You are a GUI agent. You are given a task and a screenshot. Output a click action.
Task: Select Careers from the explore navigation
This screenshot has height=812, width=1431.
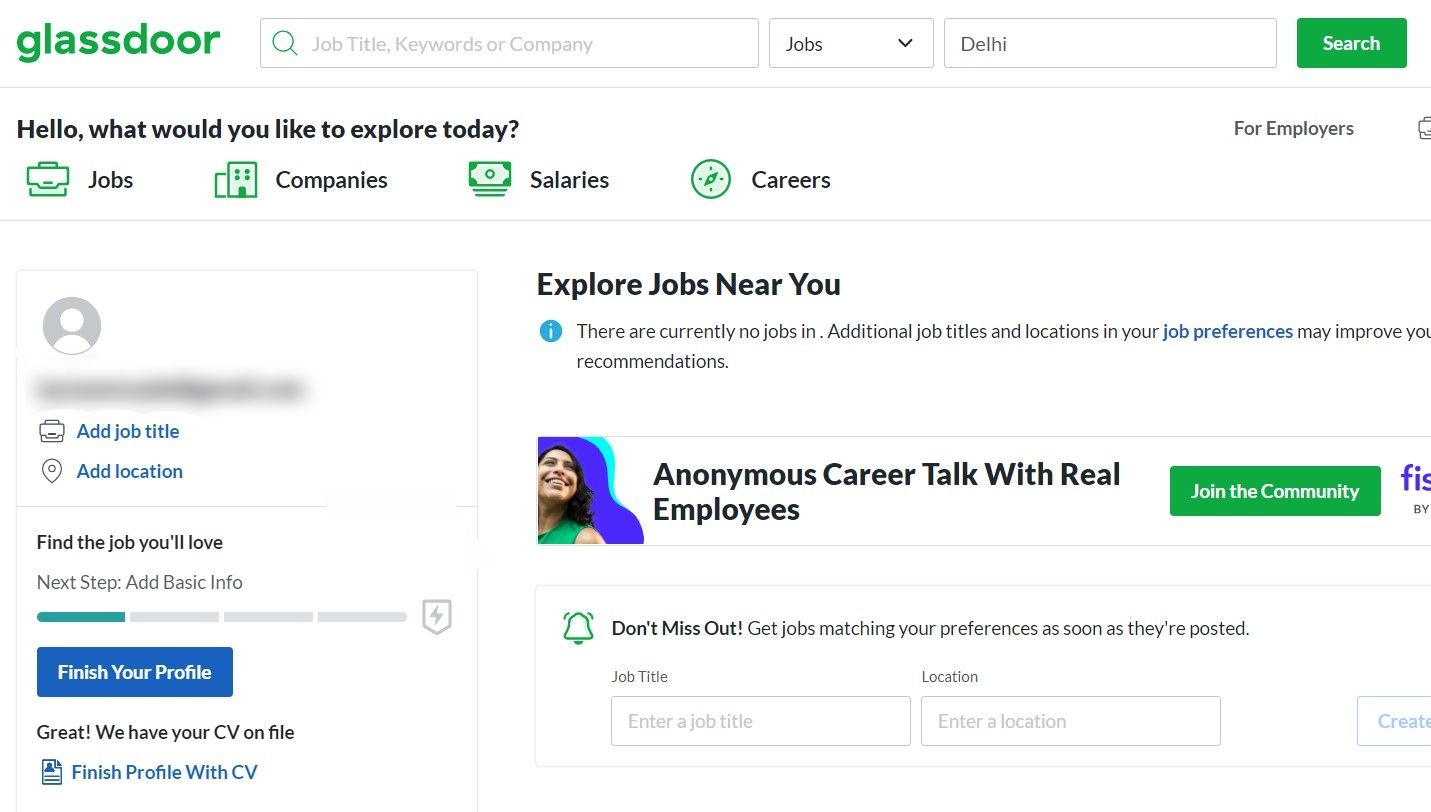pyautogui.click(x=790, y=179)
